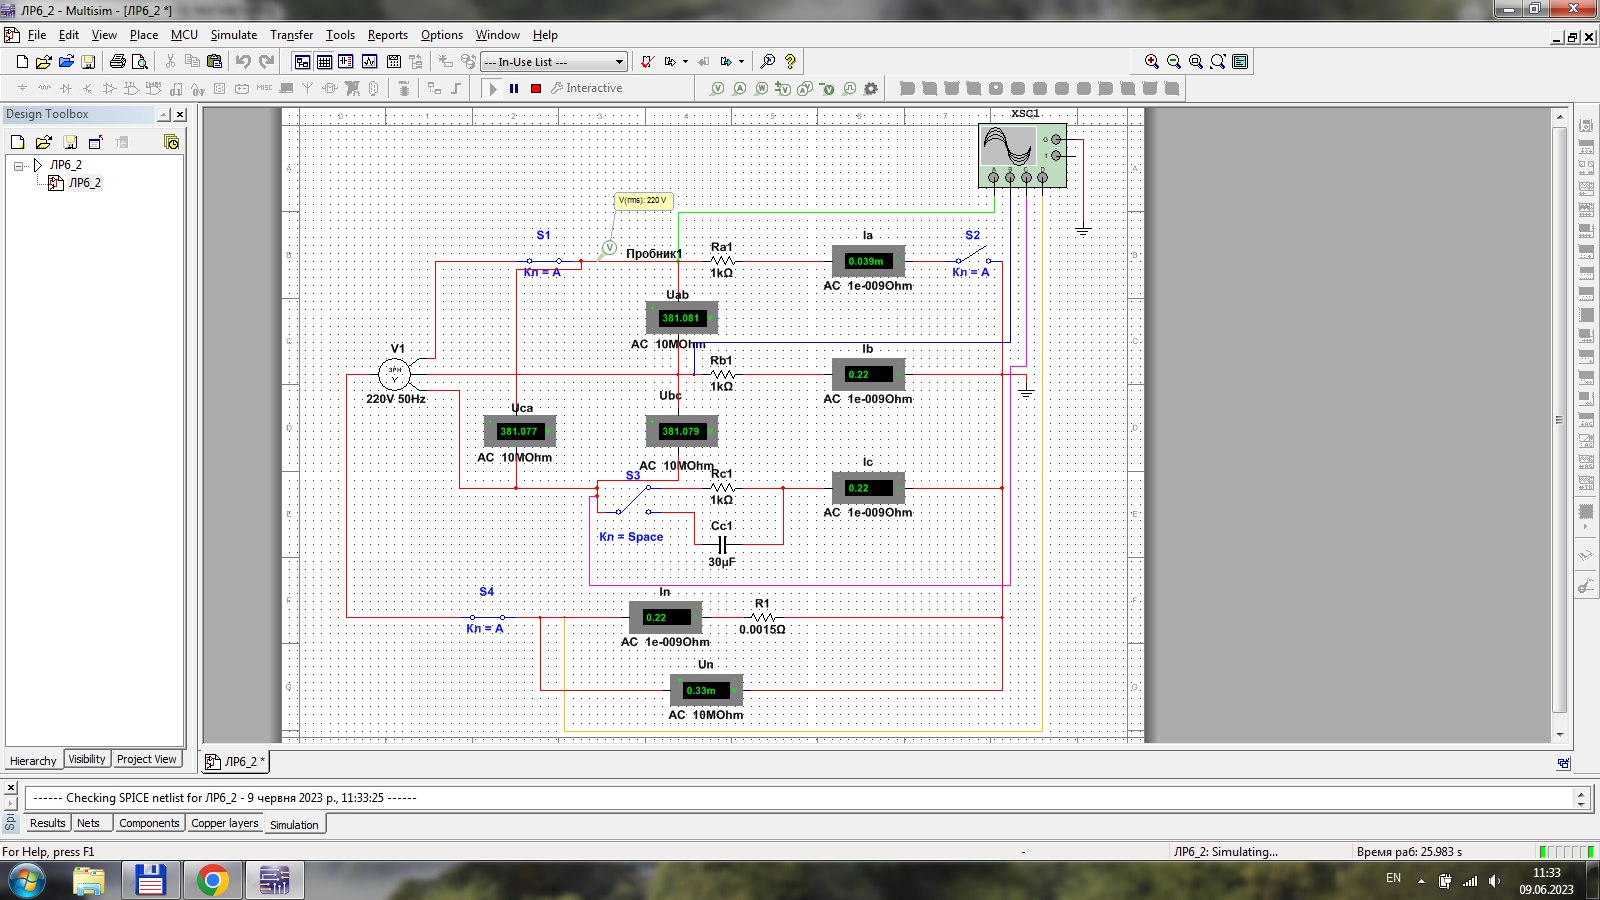Place a Misc component from toolbar
Image resolution: width=1600 pixels, height=900 pixels.
click(x=264, y=89)
